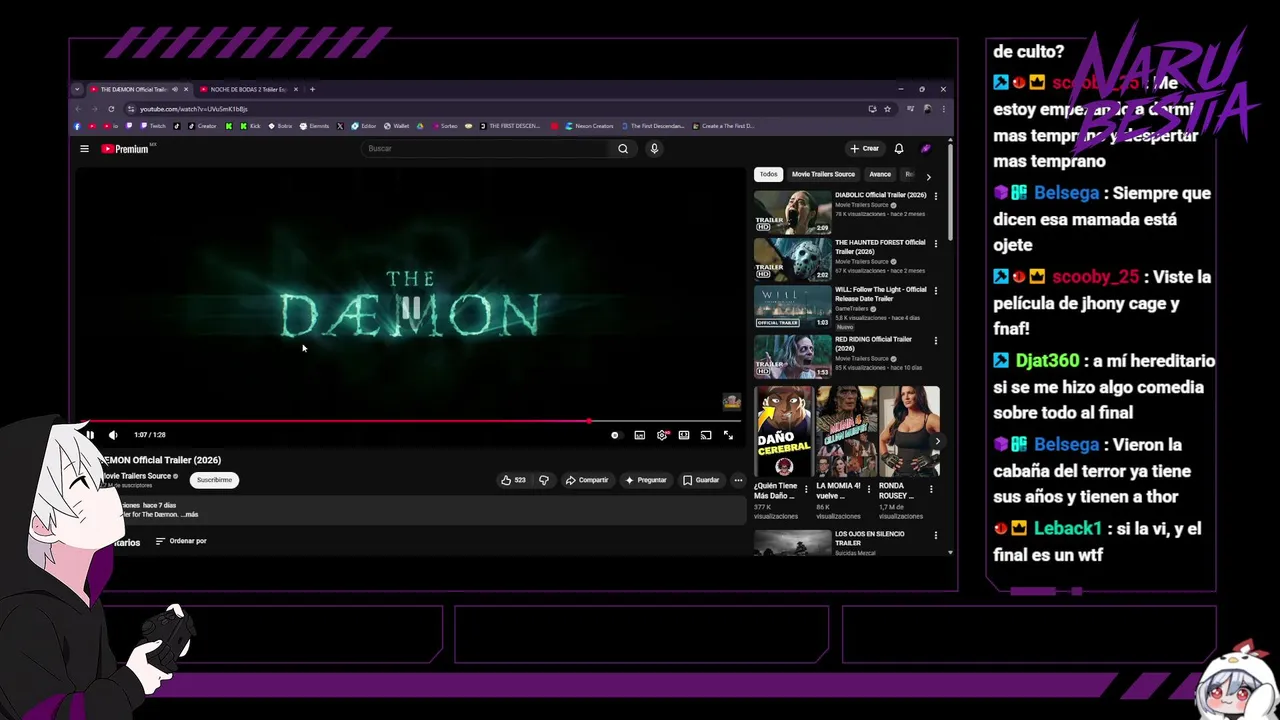This screenshot has height=720, width=1280.
Task: Open the Sorteo bookmark
Action: coord(444,126)
